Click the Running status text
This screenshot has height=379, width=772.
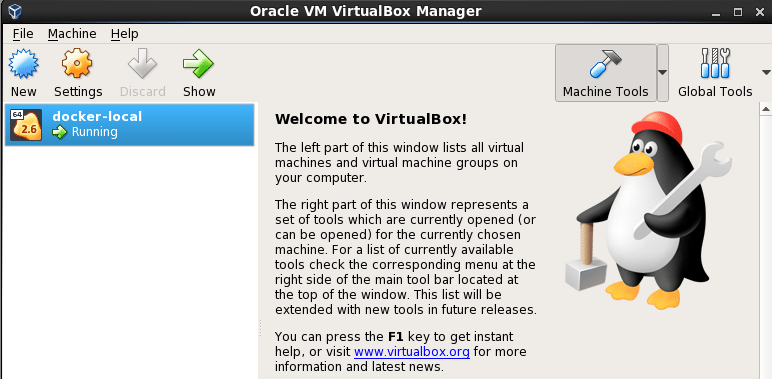[x=95, y=132]
